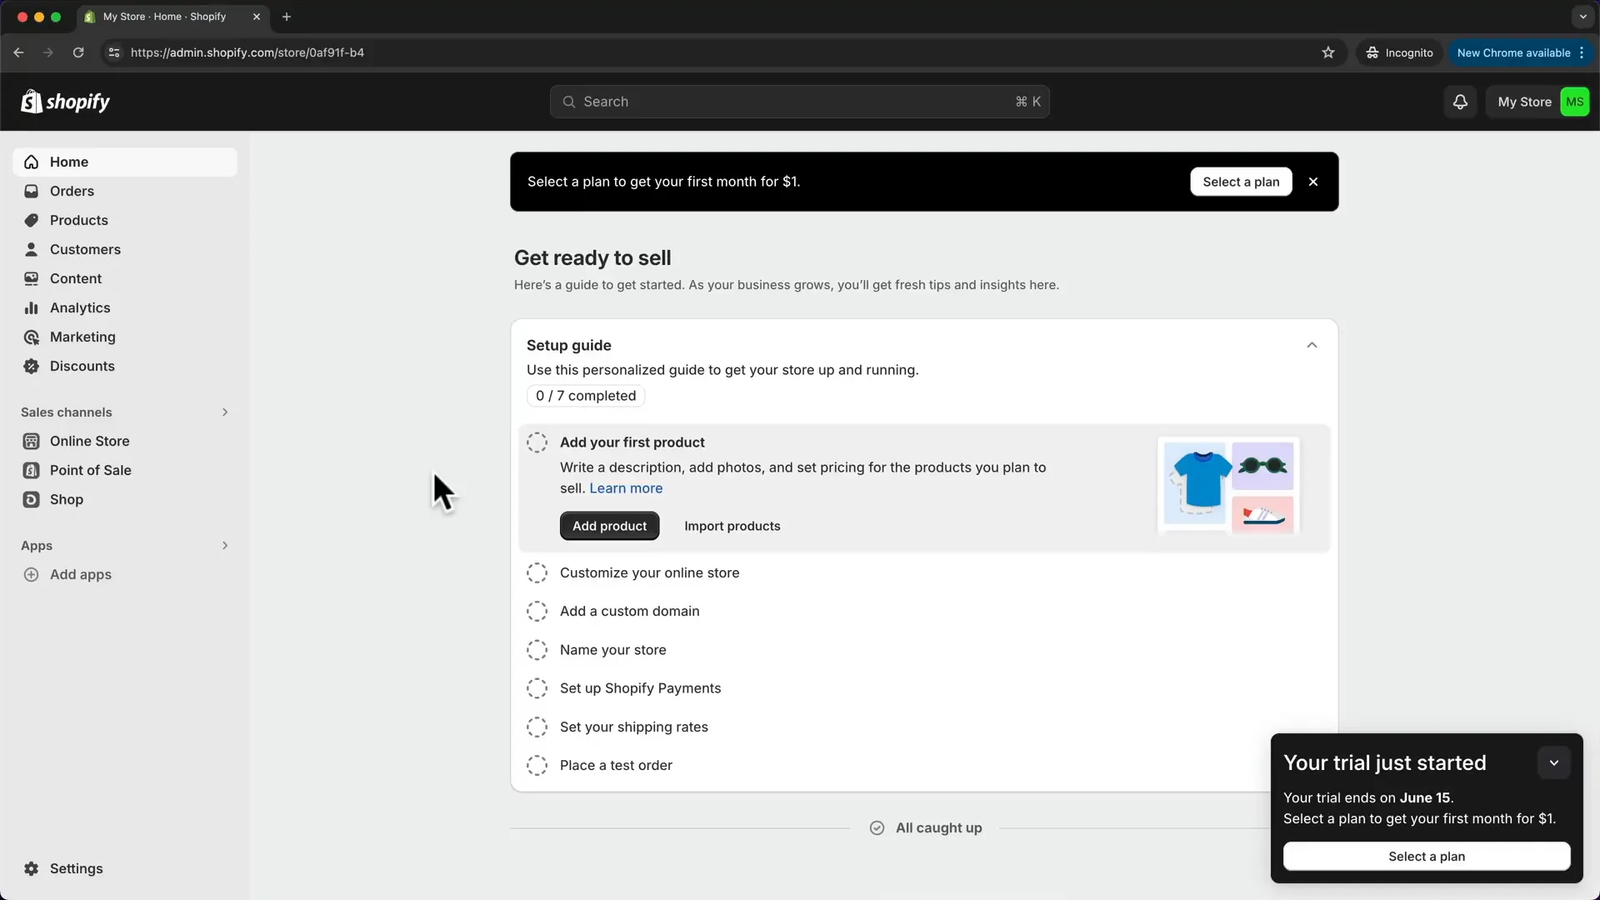1600x900 pixels.
Task: Click the Discounts badge icon
Action: tap(31, 366)
